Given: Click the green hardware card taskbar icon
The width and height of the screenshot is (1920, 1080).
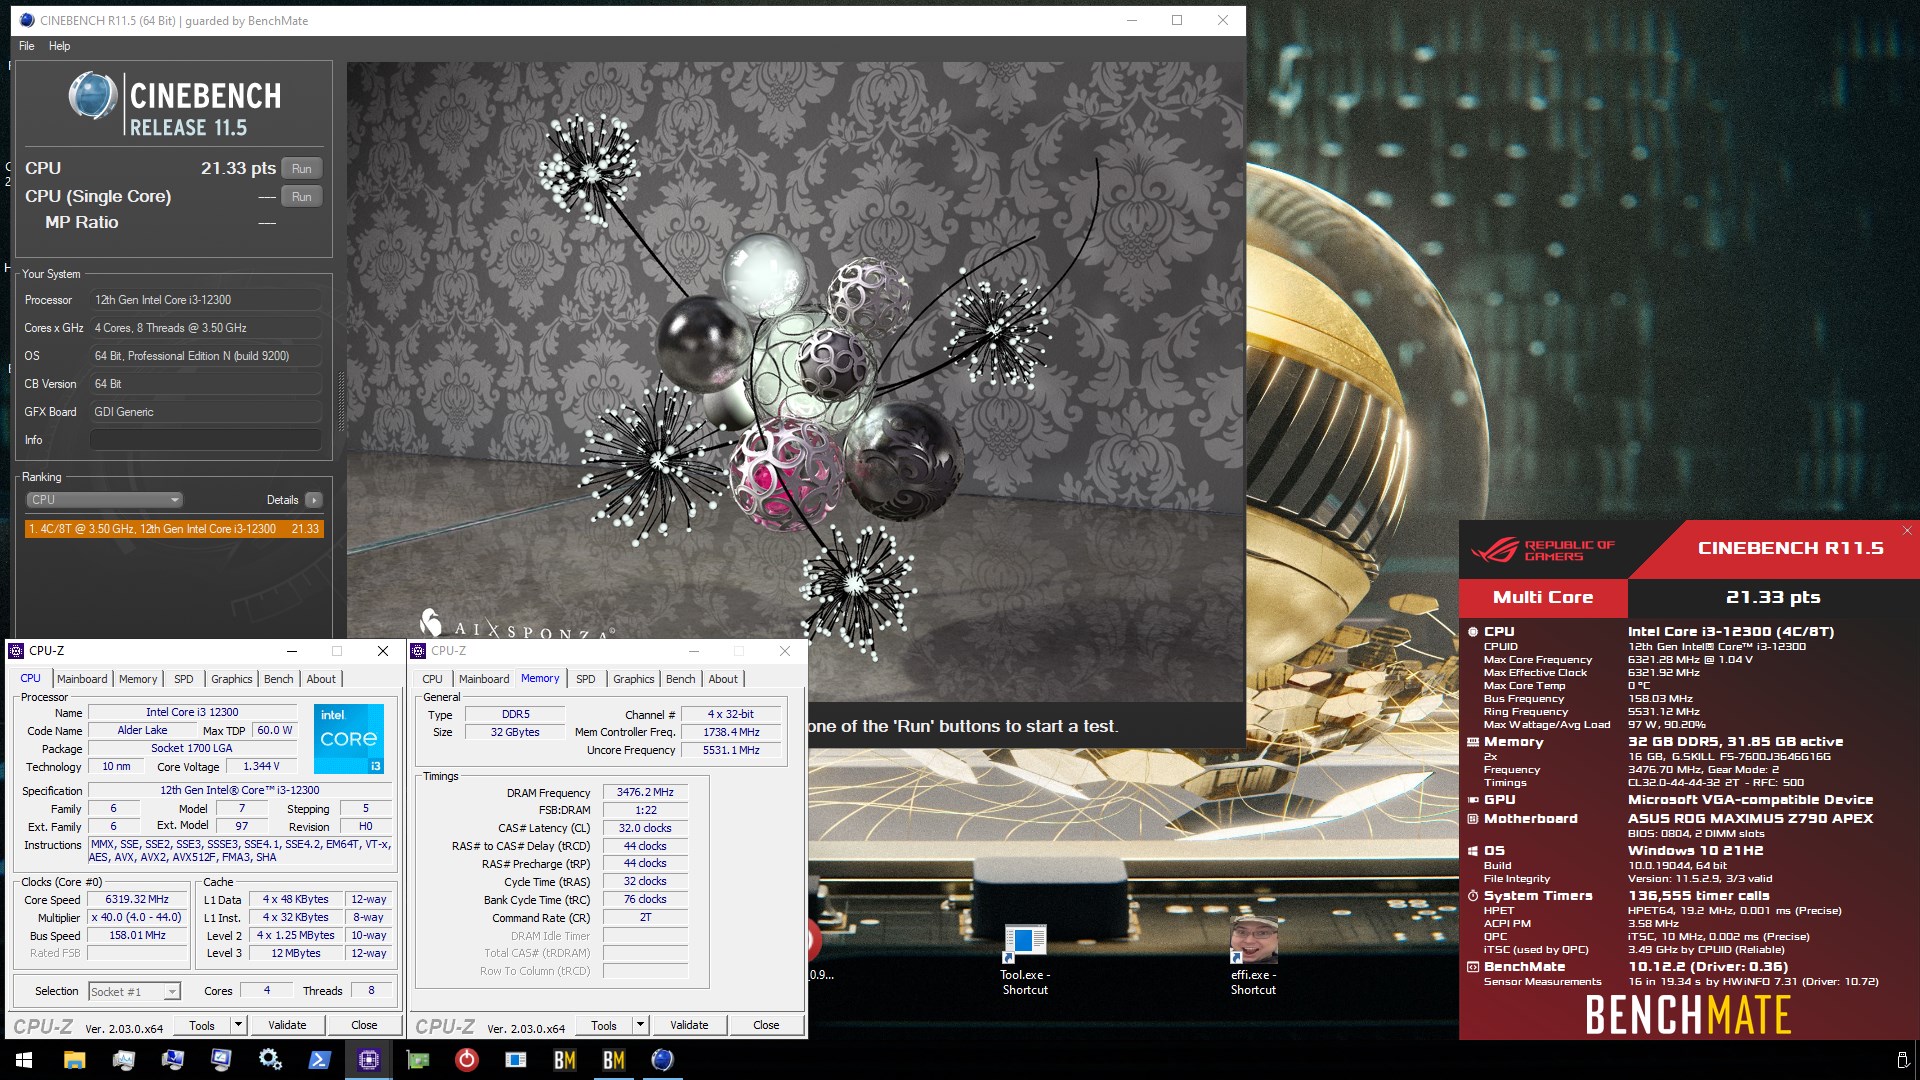Looking at the screenshot, I should coord(417,1060).
